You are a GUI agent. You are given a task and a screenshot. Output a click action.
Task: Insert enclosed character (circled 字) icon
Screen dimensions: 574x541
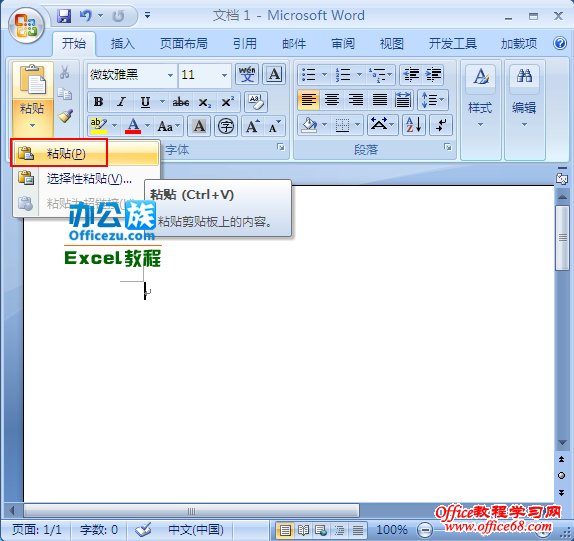[226, 127]
